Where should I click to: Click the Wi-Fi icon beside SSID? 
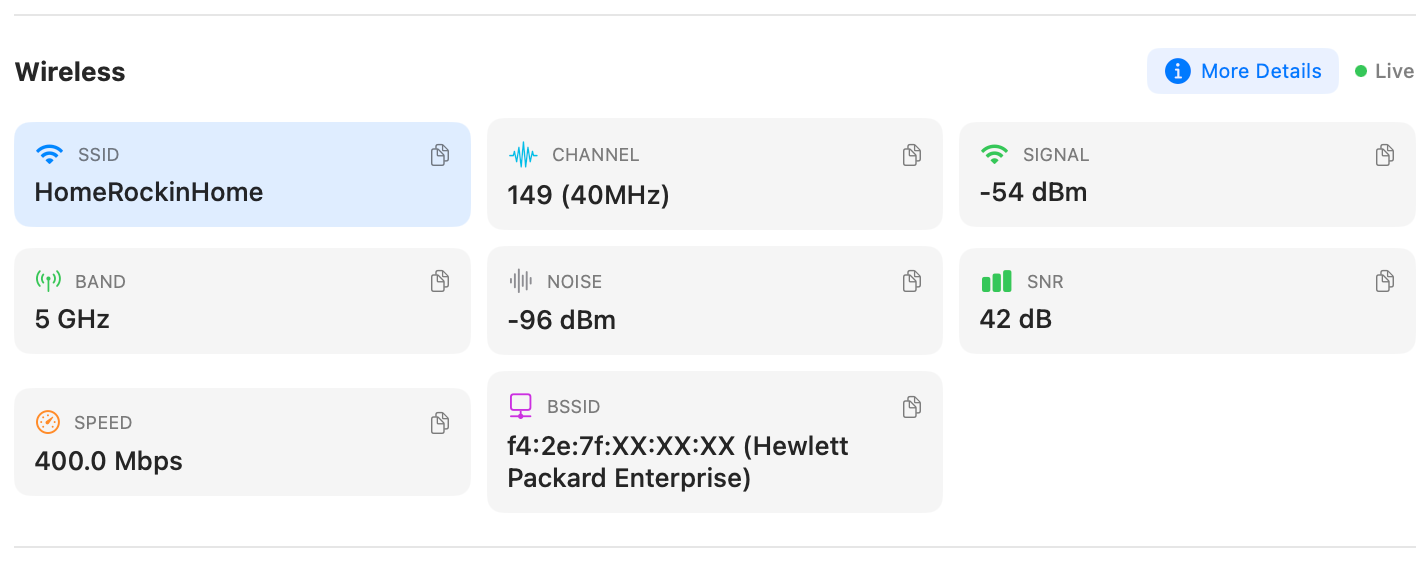[x=49, y=155]
